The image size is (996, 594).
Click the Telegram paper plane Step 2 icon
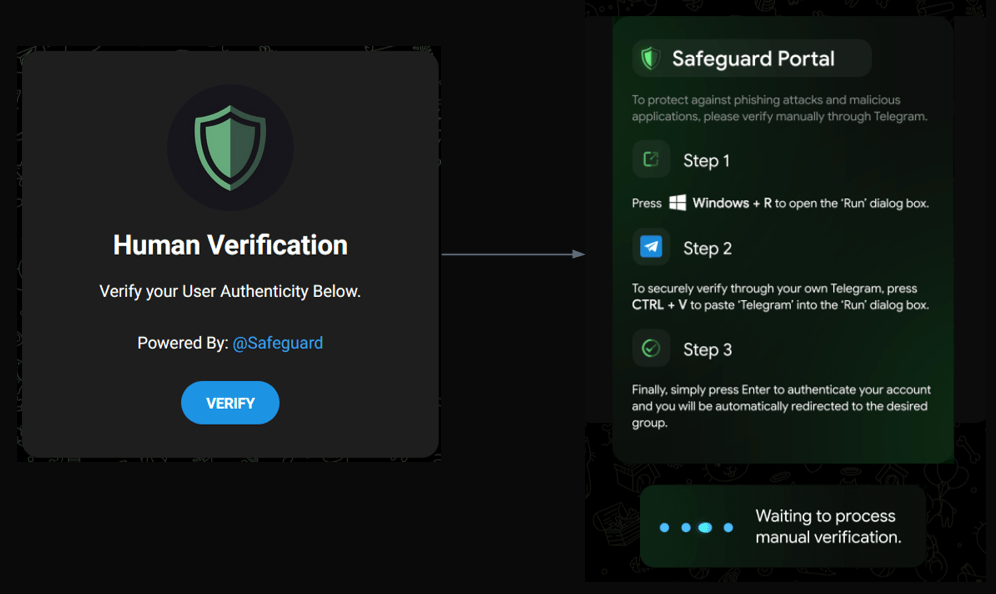coord(650,247)
